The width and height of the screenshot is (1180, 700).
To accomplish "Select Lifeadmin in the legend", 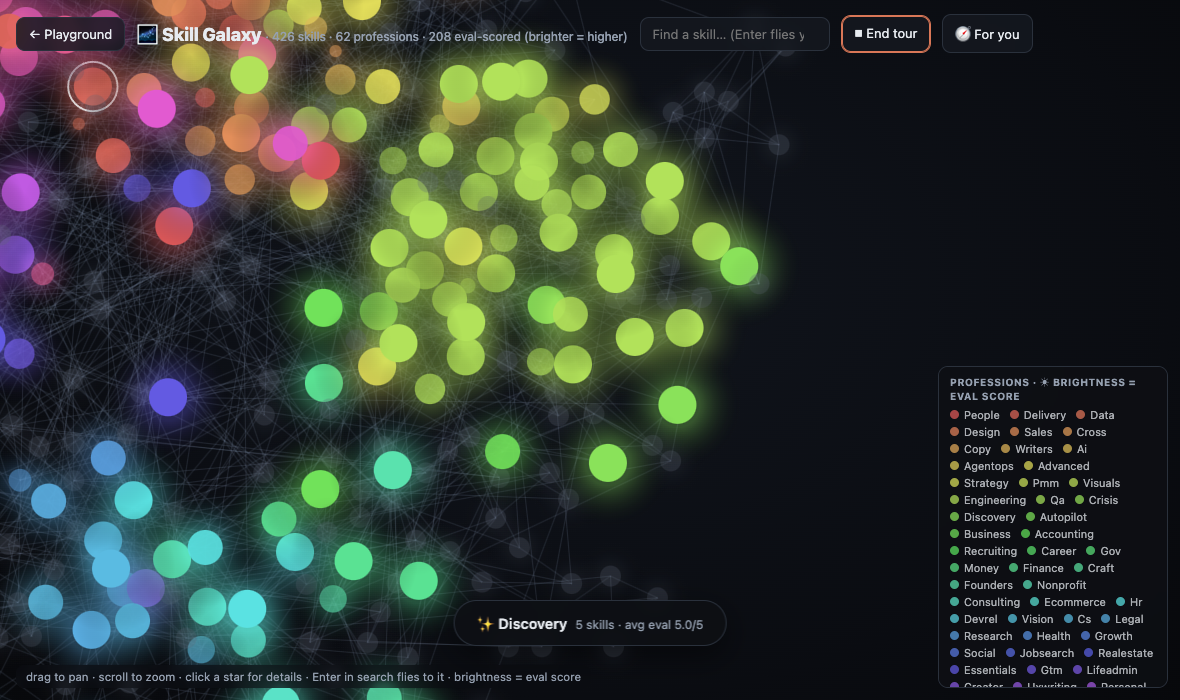I will tap(1105, 670).
